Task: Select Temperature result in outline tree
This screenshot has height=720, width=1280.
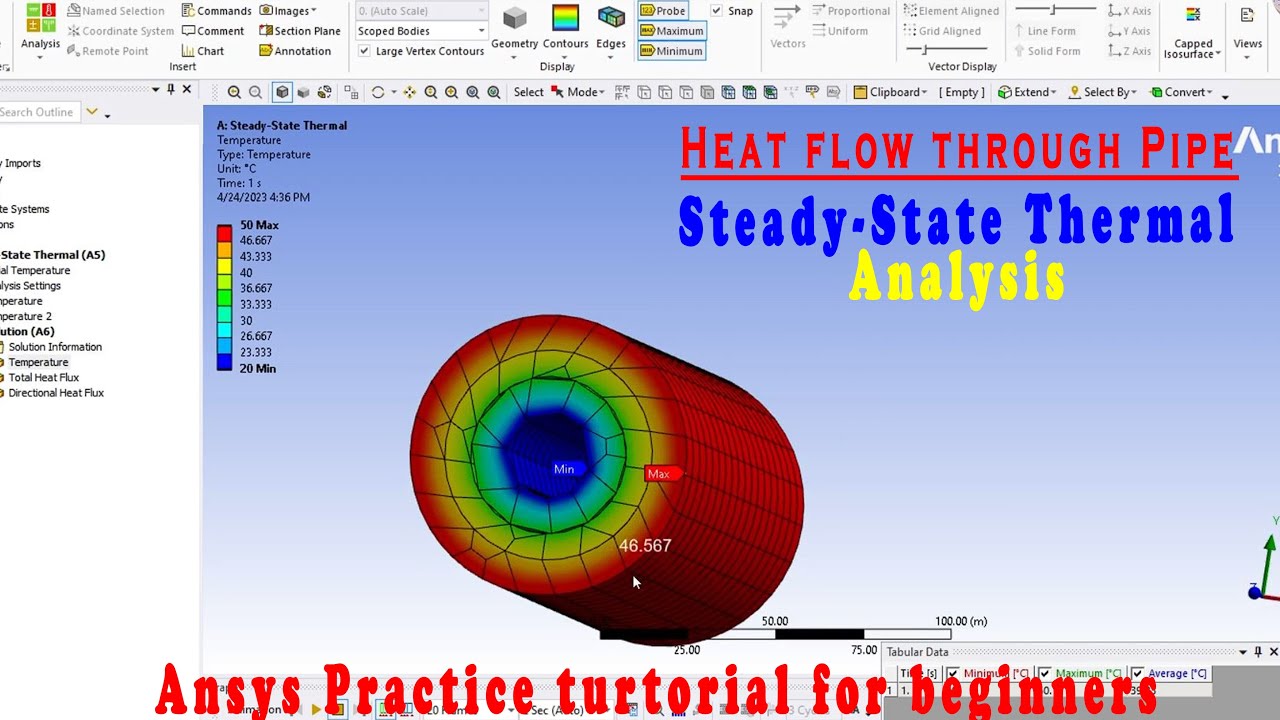Action: coord(38,362)
